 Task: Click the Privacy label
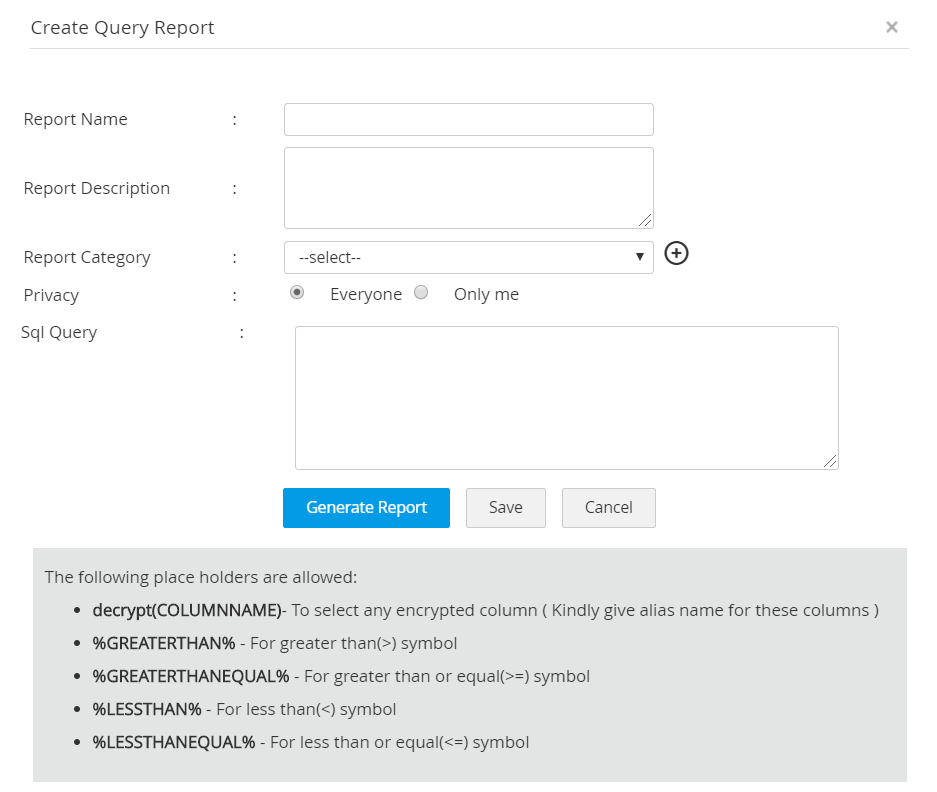[51, 295]
